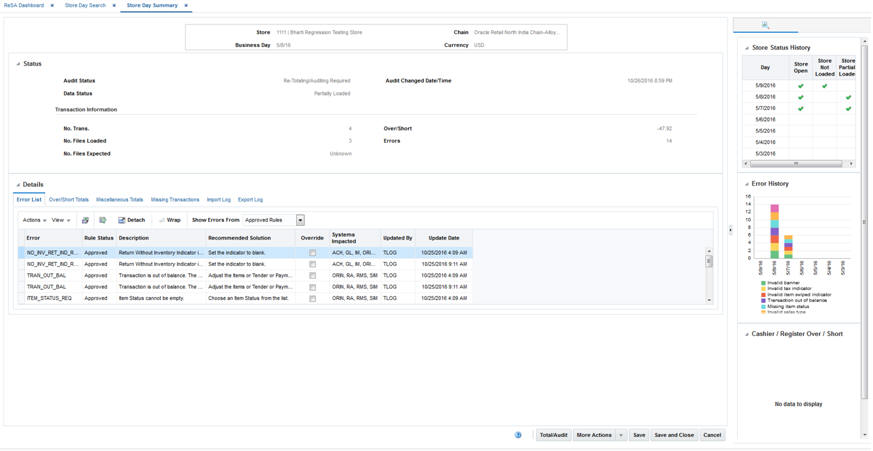Sort by the Updated By column header
This screenshot has width=873, height=451.
398,238
